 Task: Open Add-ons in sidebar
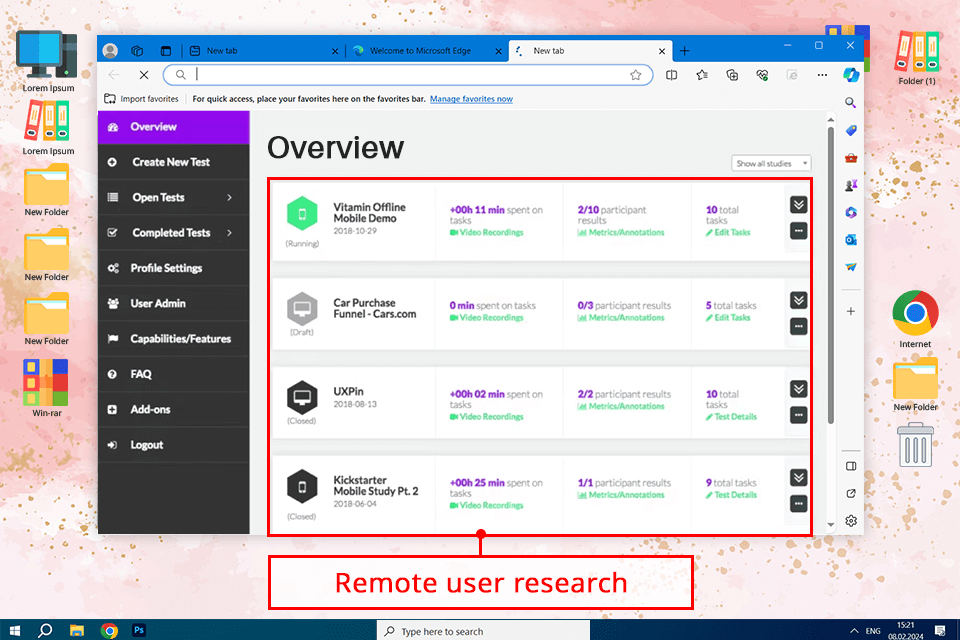(x=173, y=410)
